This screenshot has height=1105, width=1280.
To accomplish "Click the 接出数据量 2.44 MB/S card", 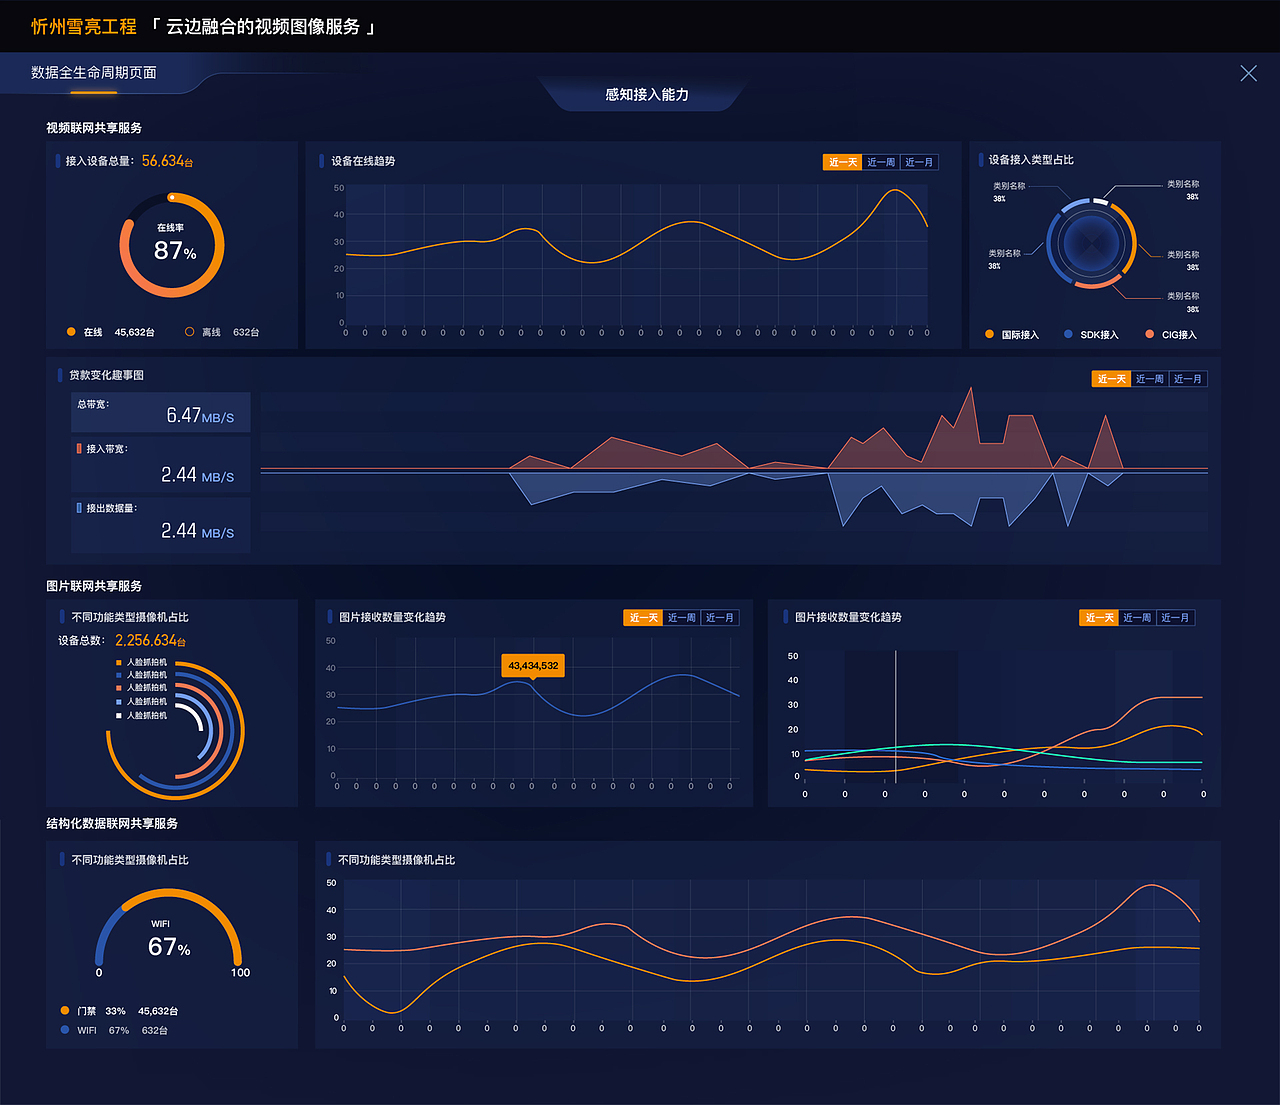I will click(x=161, y=523).
